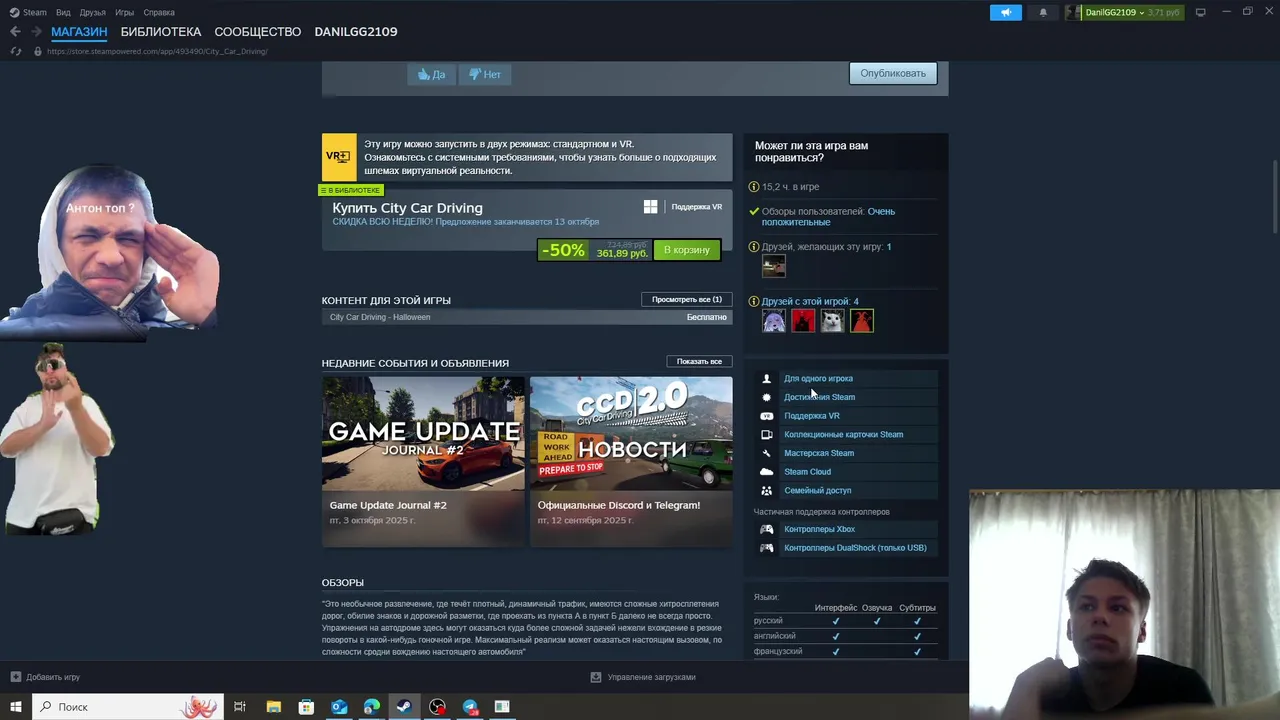
Task: Click VR headset icon beside Поддержка VR
Action: [767, 416]
